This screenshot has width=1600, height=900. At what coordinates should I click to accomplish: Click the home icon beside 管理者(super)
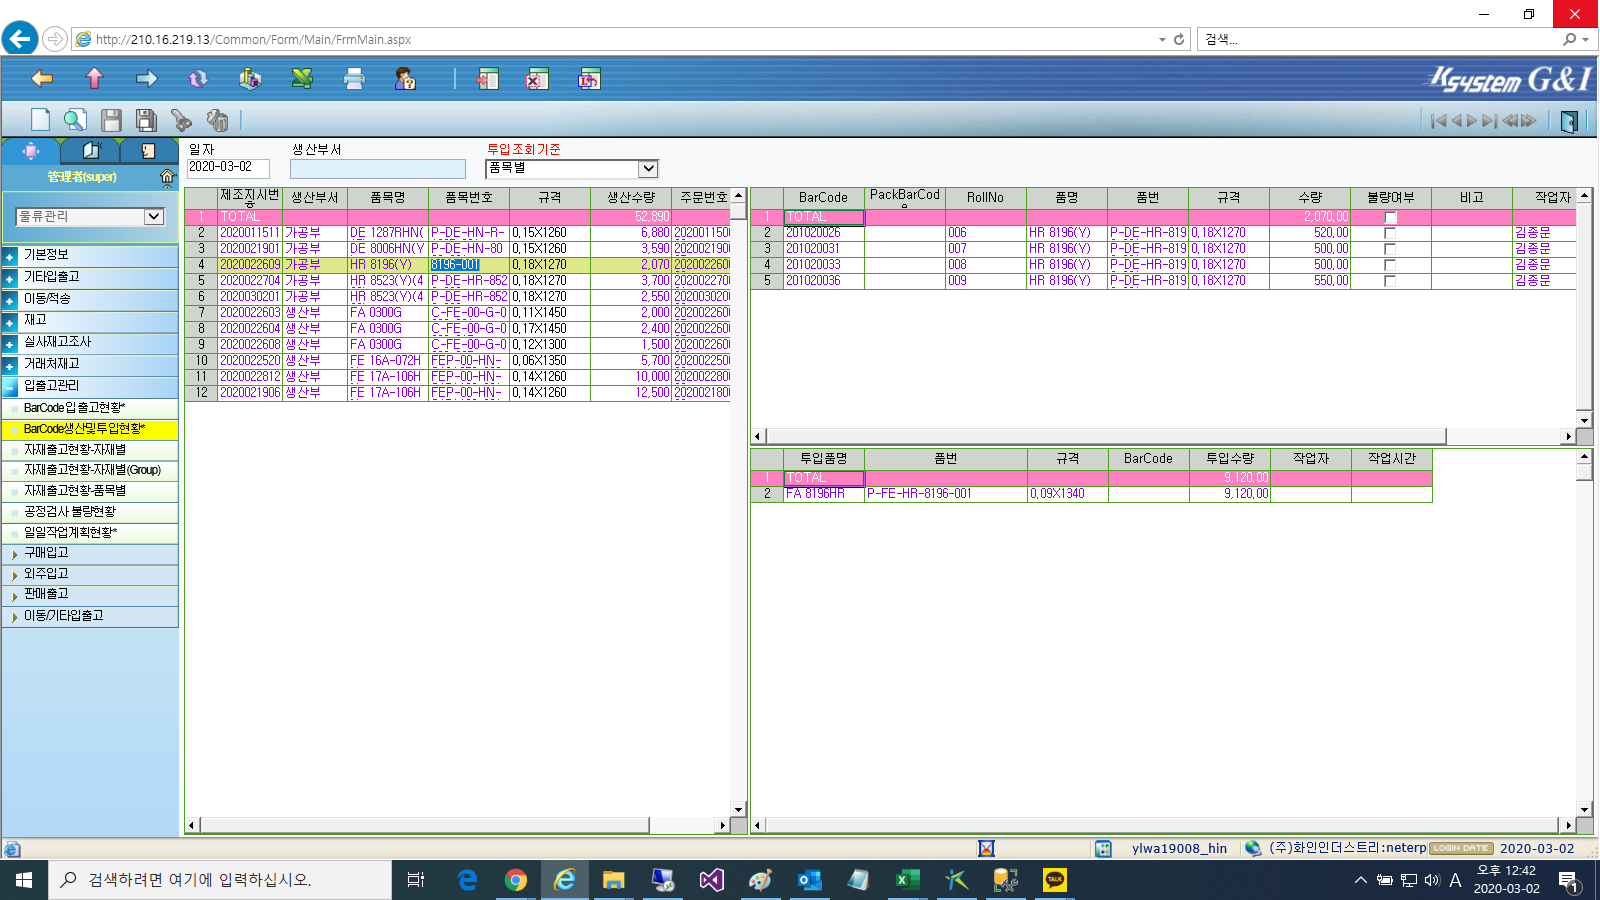(x=168, y=177)
